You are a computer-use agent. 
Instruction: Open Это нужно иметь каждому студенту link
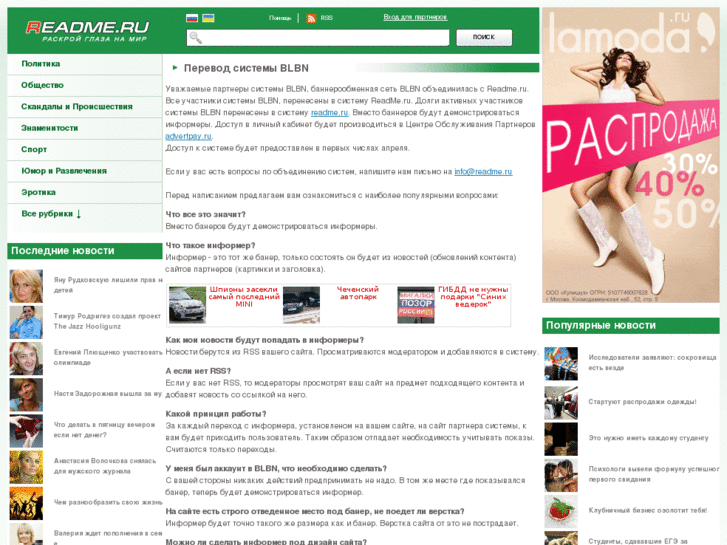[x=648, y=438]
